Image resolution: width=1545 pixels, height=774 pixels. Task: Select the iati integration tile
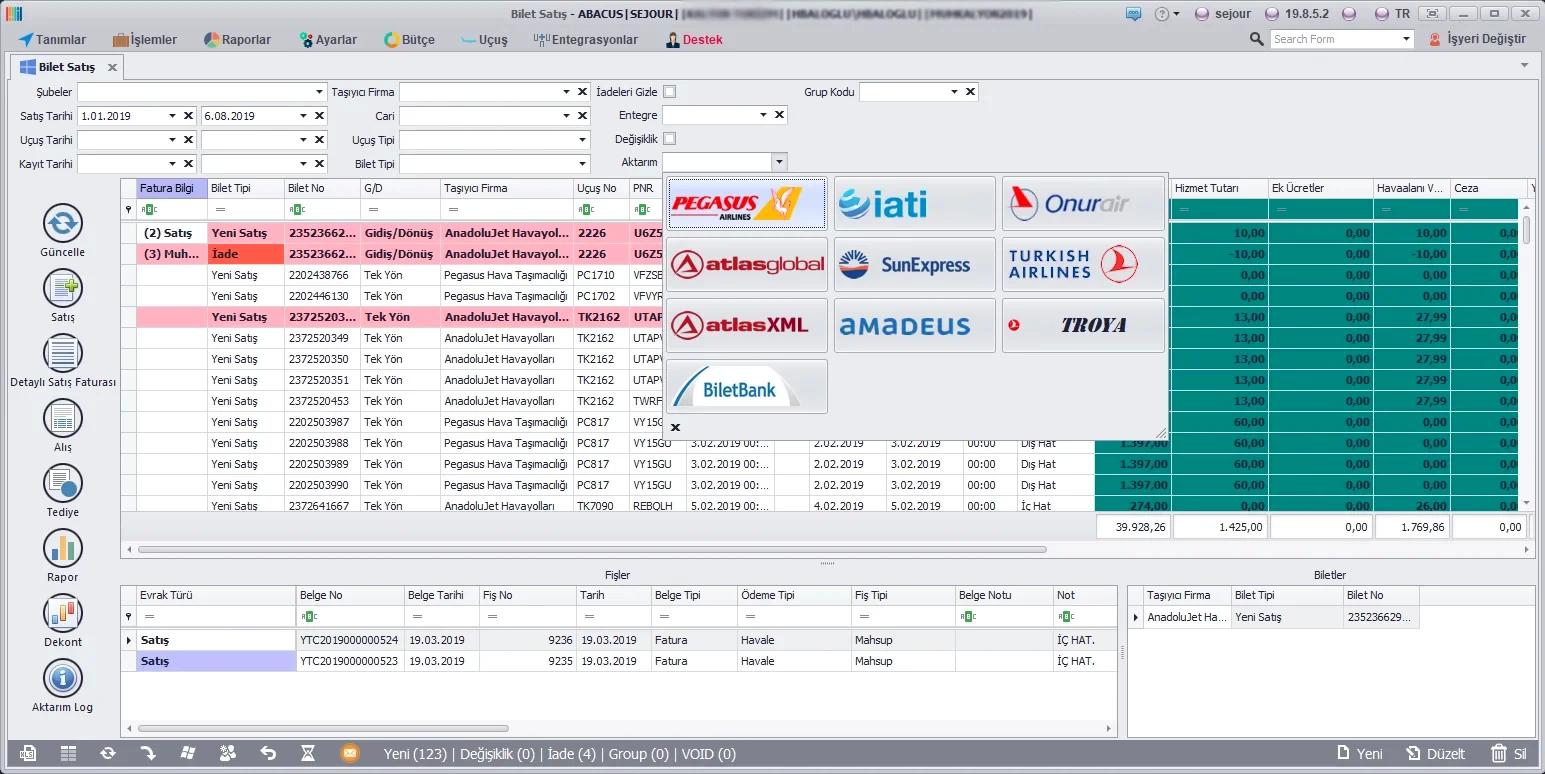coord(915,203)
